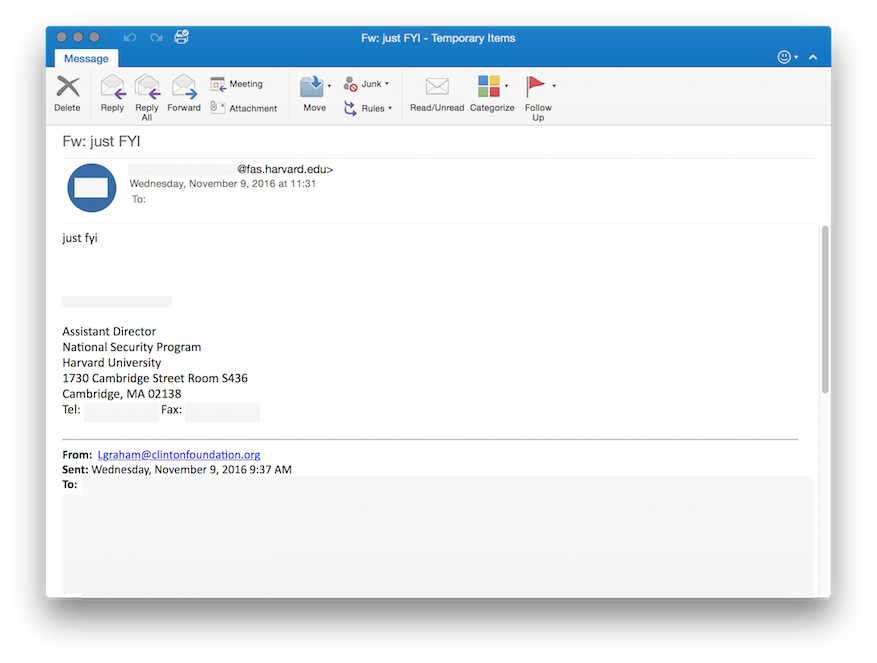This screenshot has height=663, width=877.
Task: Open the Categorize dropdown arrow
Action: pos(507,86)
